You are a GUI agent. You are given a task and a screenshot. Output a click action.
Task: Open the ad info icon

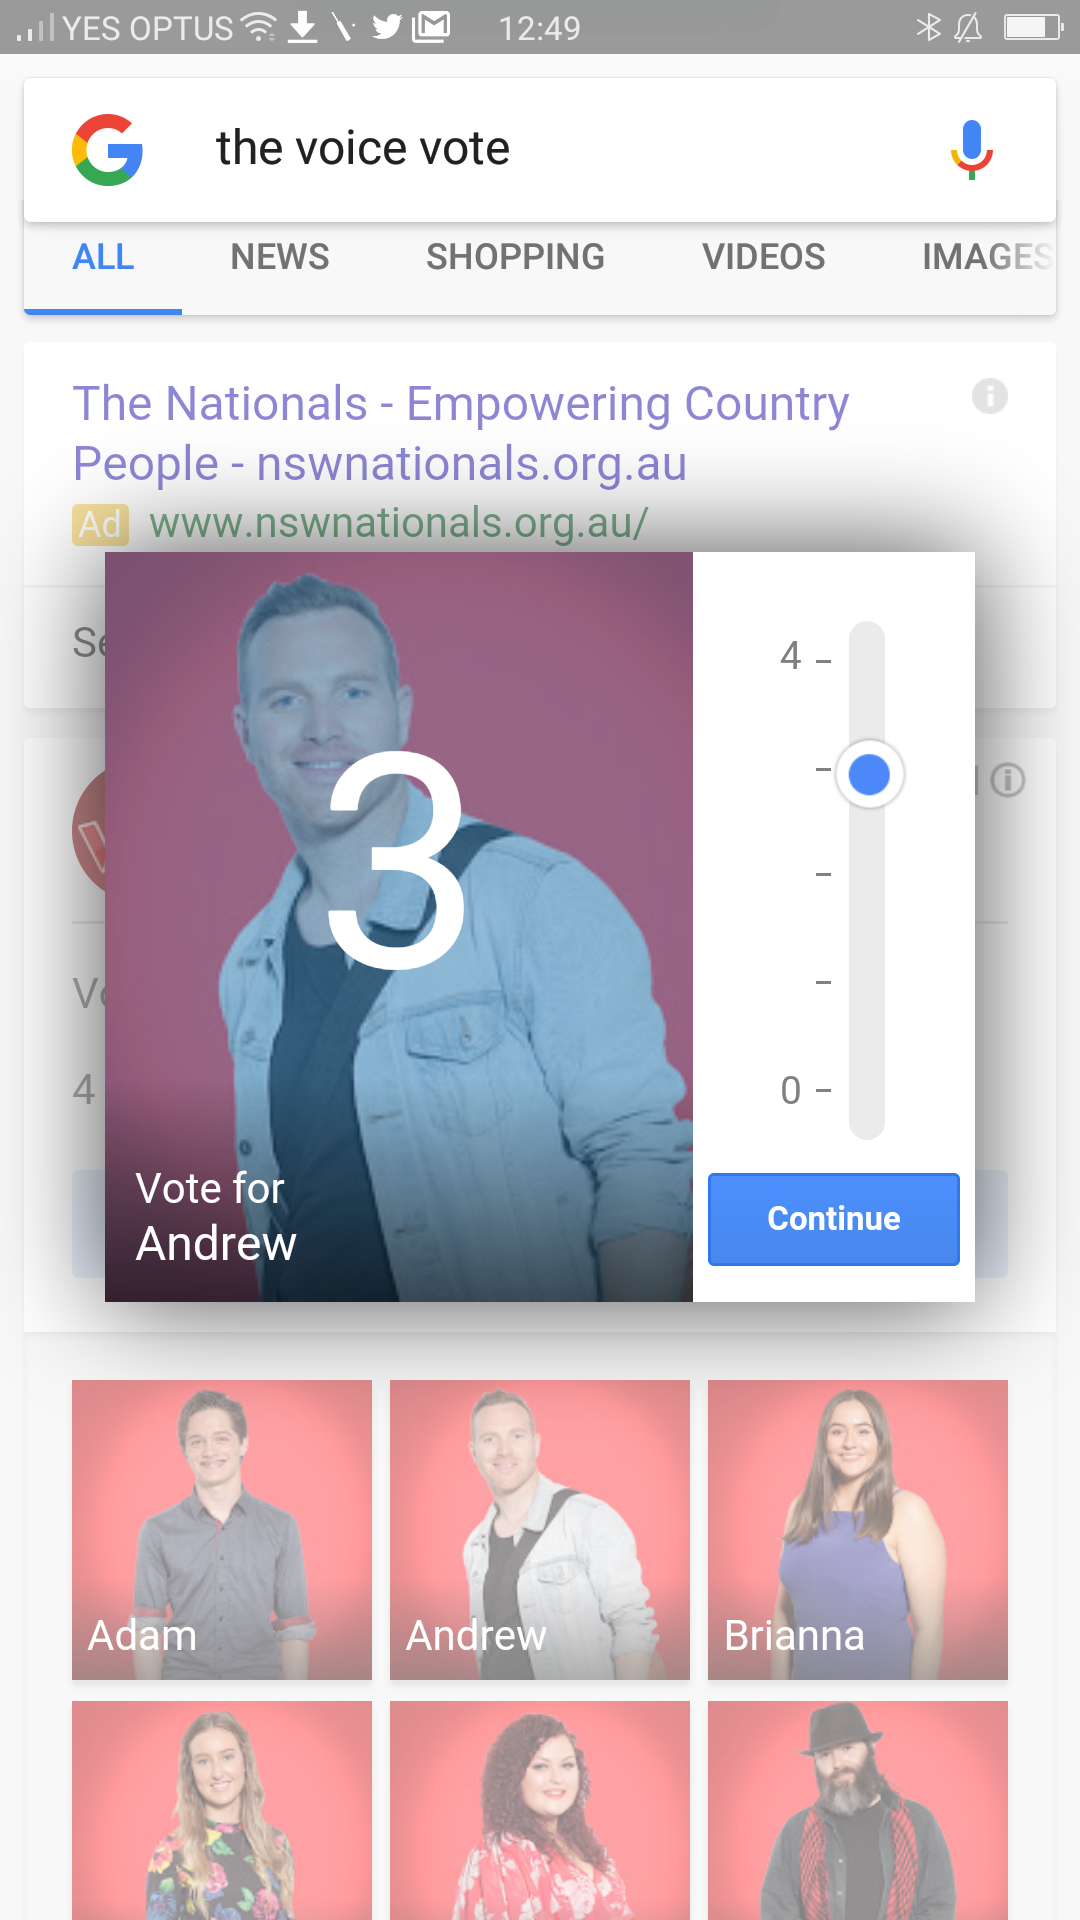click(990, 396)
